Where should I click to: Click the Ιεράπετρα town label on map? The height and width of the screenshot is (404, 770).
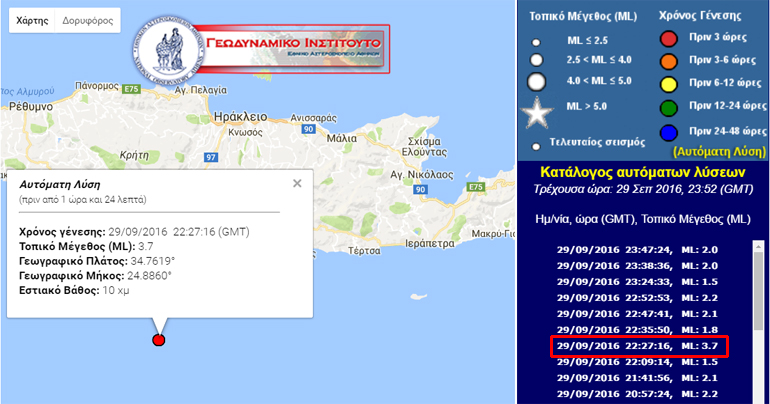[x=430, y=243]
